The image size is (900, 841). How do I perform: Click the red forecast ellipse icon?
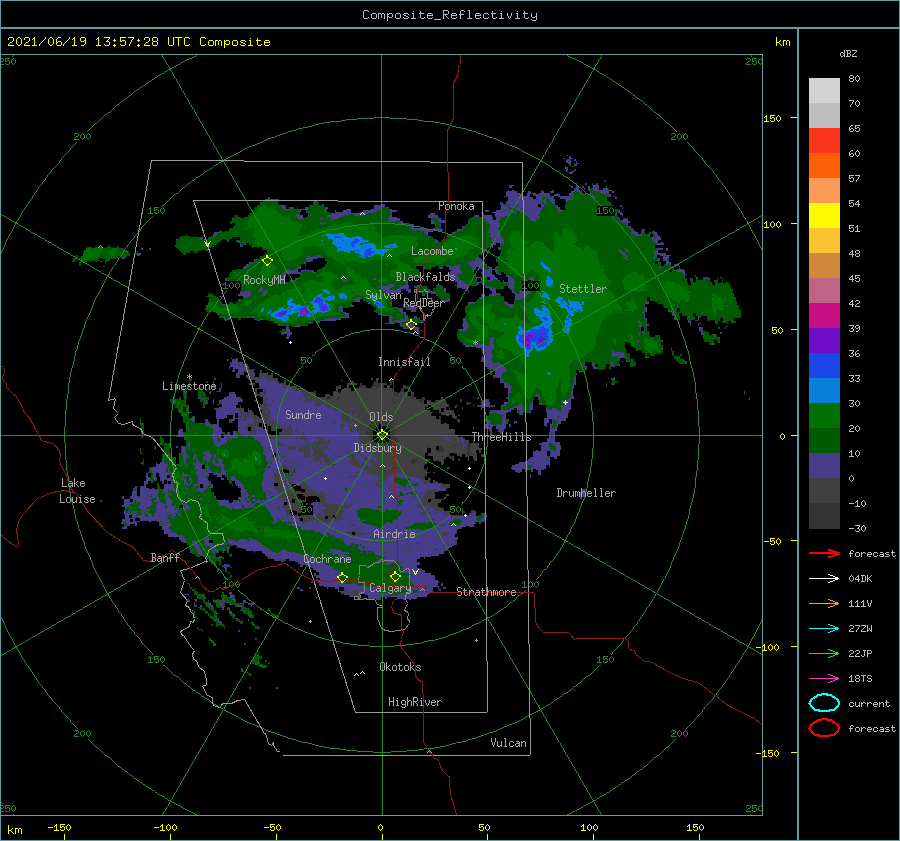pyautogui.click(x=824, y=728)
